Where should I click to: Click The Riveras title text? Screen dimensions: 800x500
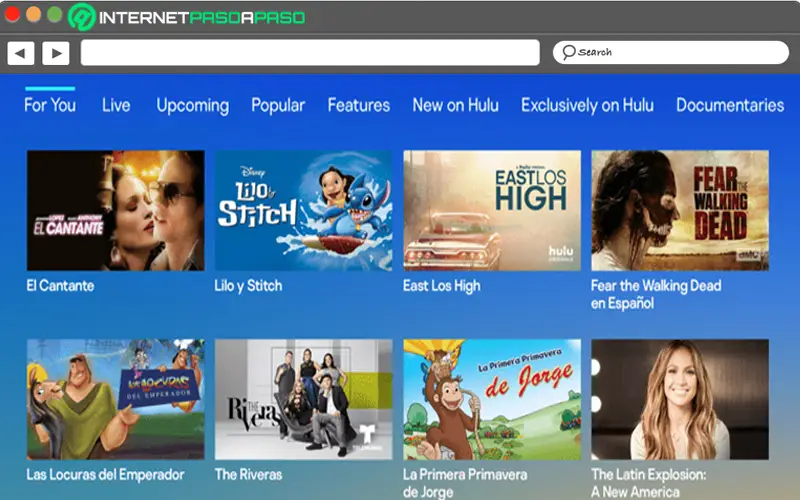point(248,474)
